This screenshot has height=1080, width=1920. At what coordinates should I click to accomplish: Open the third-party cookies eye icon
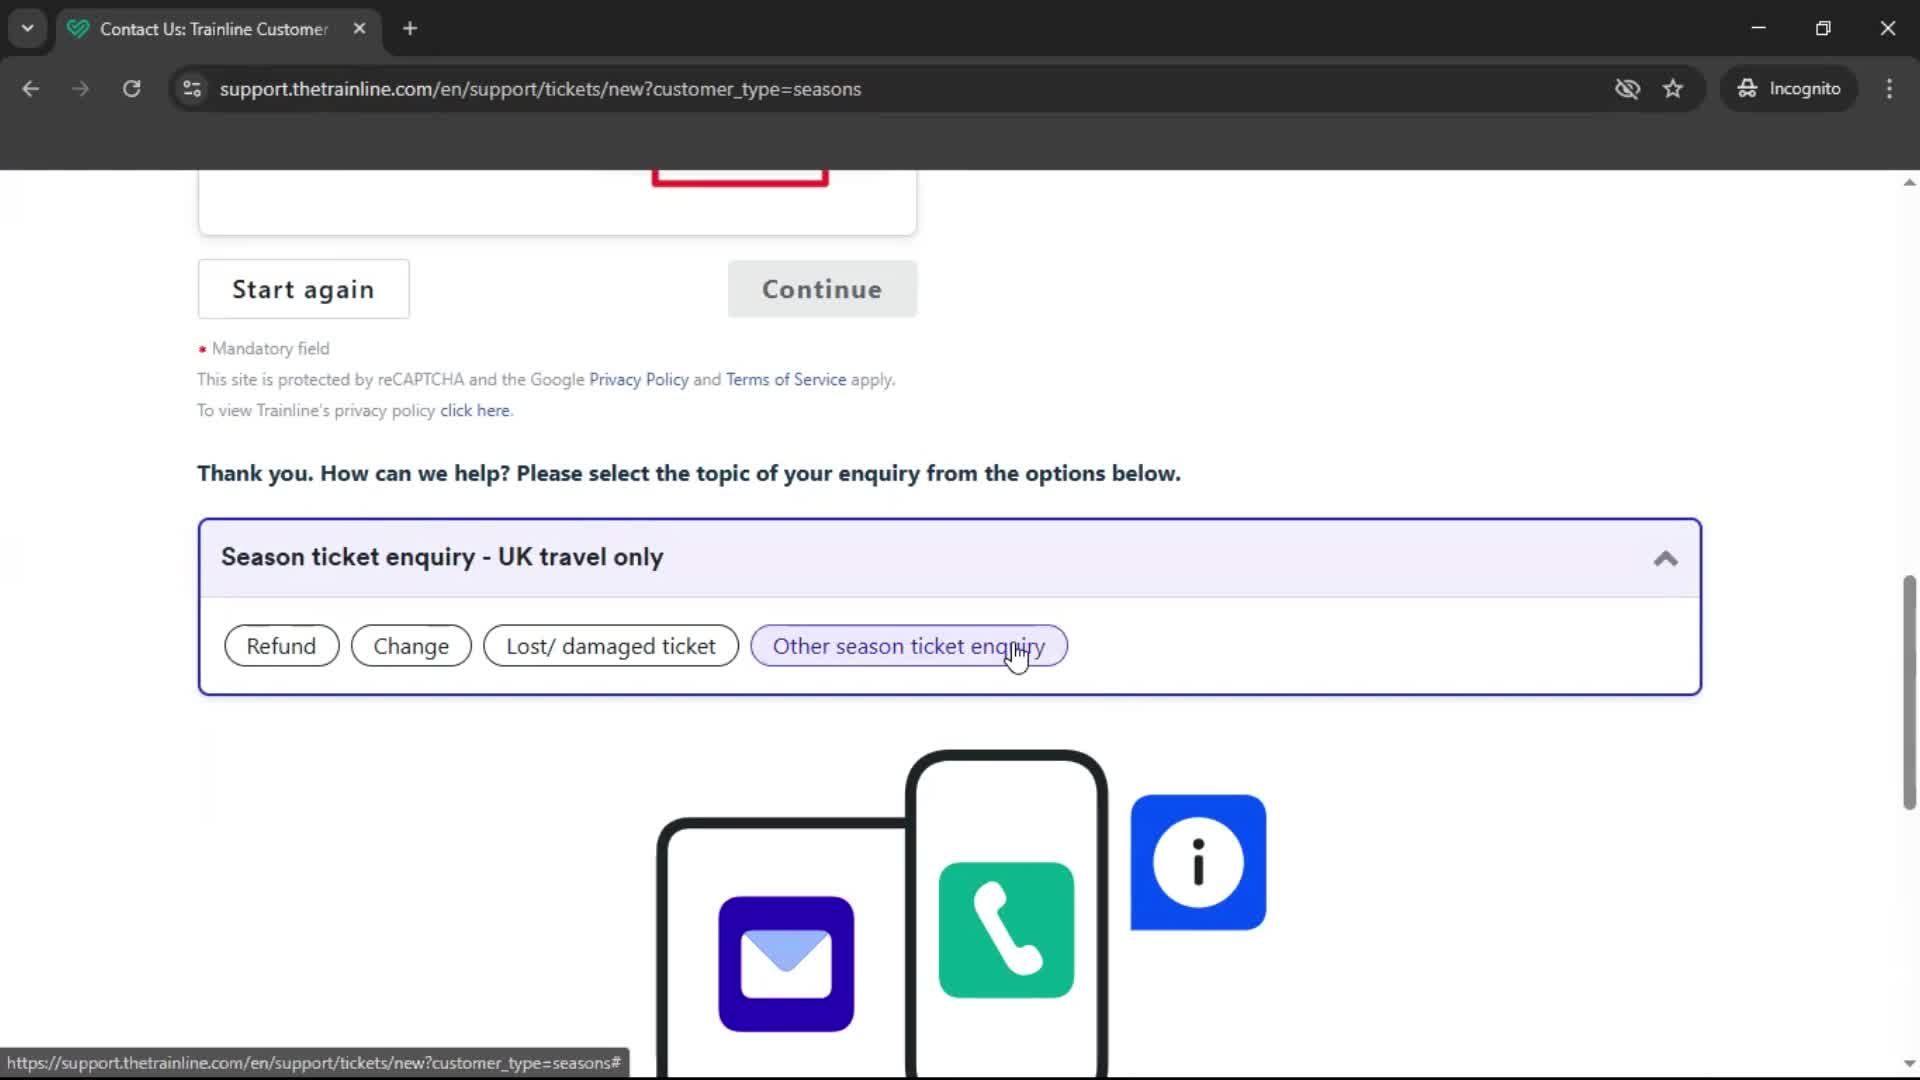point(1628,88)
